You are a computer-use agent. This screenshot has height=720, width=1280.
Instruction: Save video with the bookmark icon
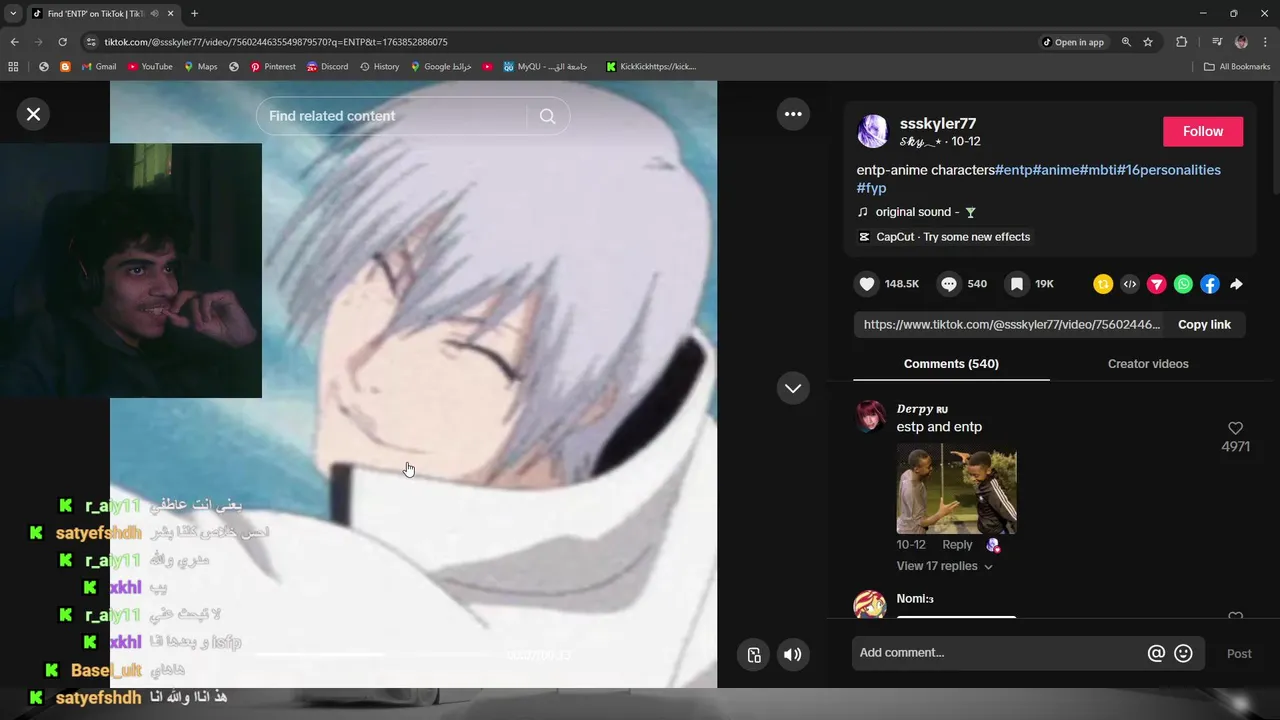[1016, 284]
